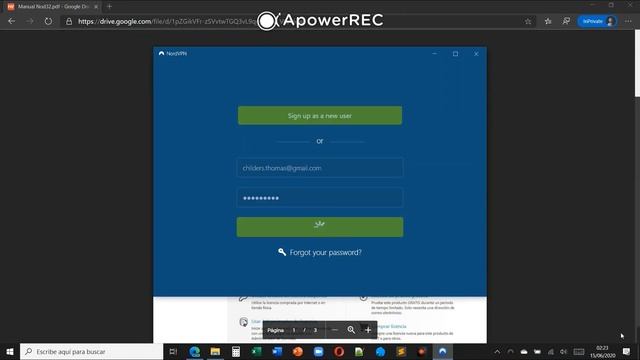
Task: Close the NordVPN window
Action: point(476,53)
